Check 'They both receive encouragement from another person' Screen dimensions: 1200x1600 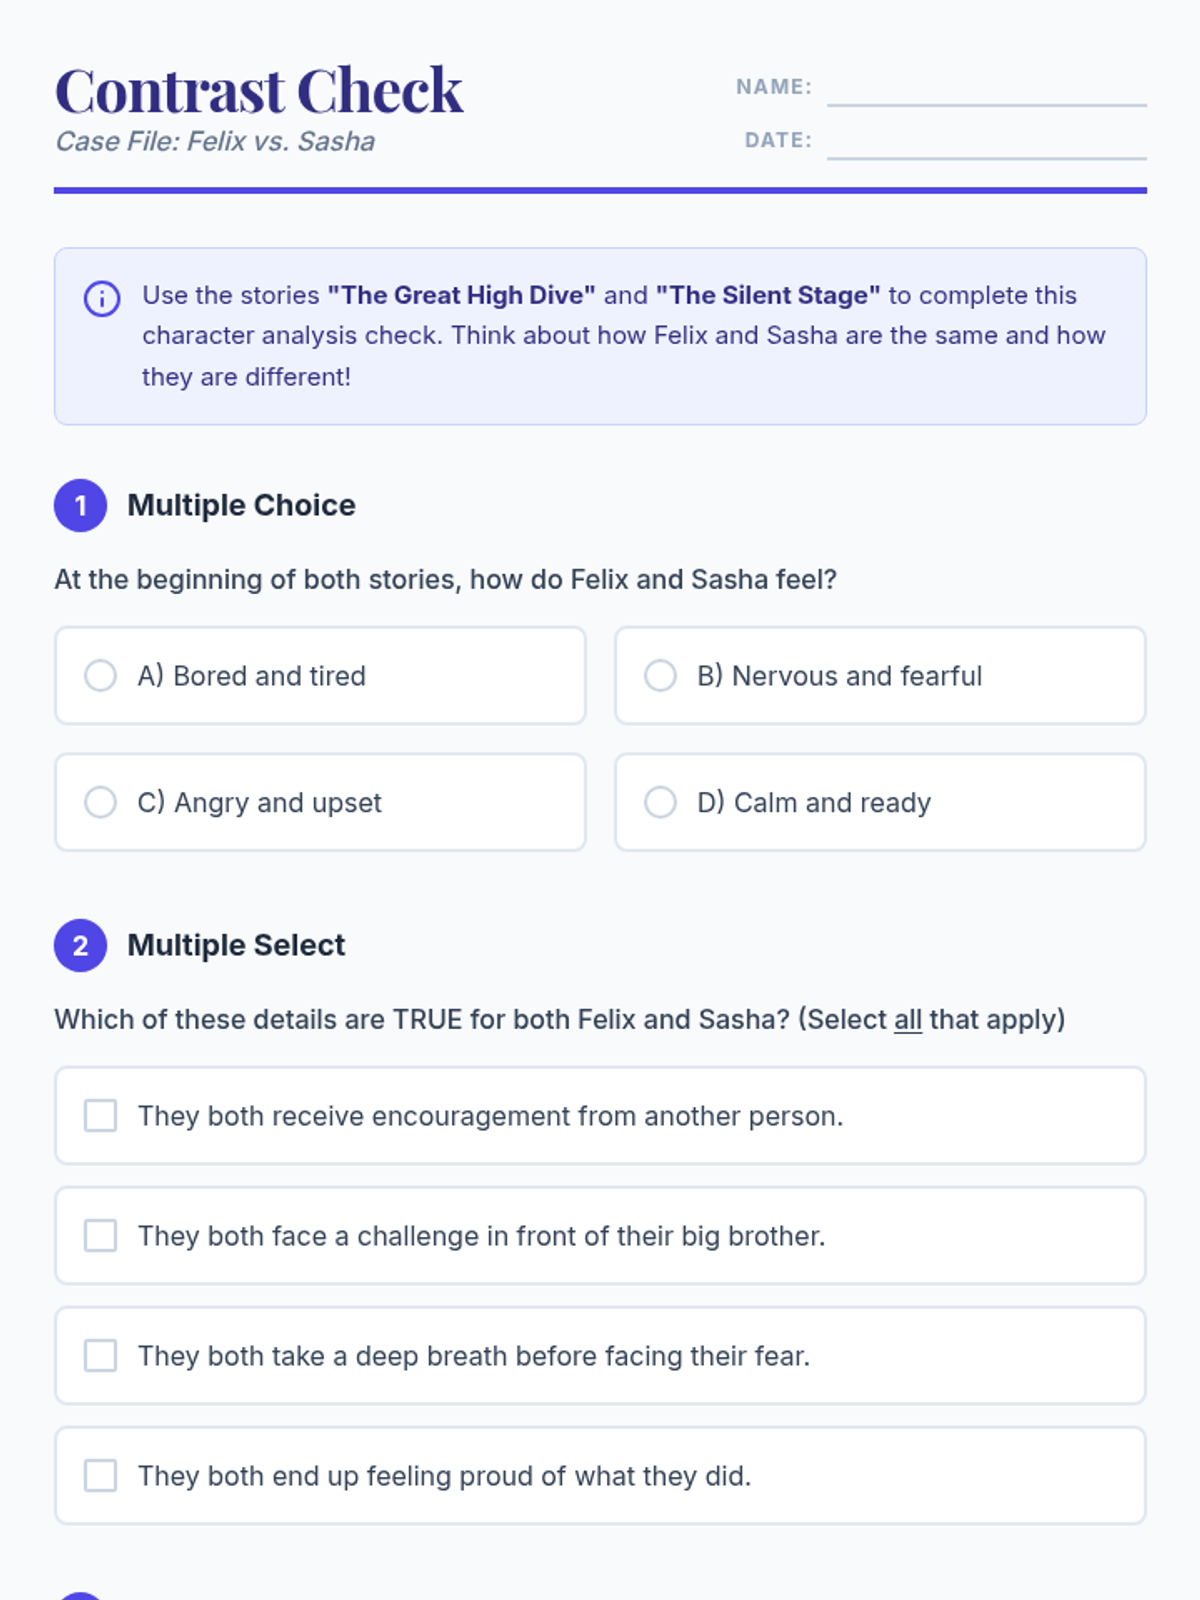pyautogui.click(x=600, y=1116)
